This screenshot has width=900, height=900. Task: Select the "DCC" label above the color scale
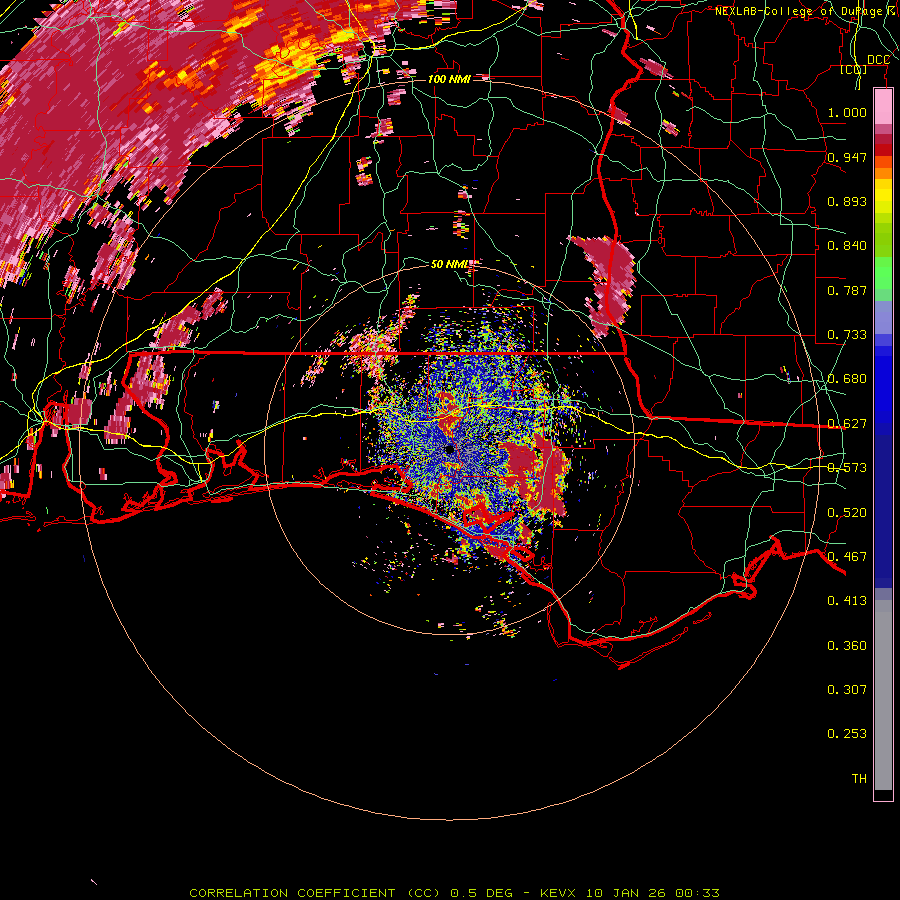click(878, 60)
